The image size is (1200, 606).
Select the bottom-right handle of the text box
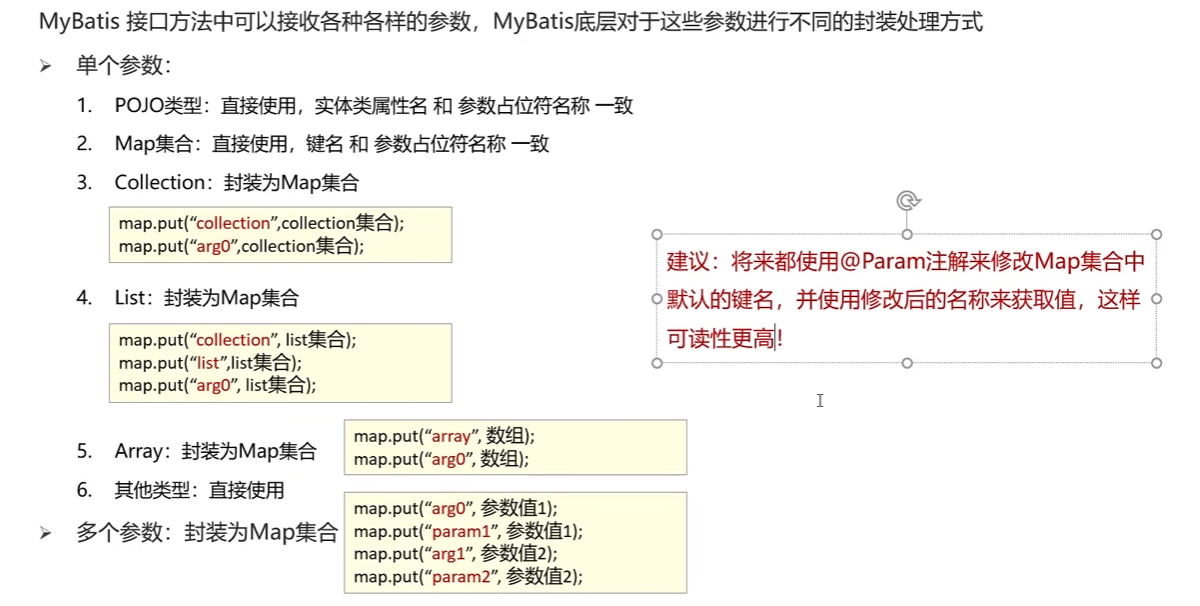point(1157,363)
